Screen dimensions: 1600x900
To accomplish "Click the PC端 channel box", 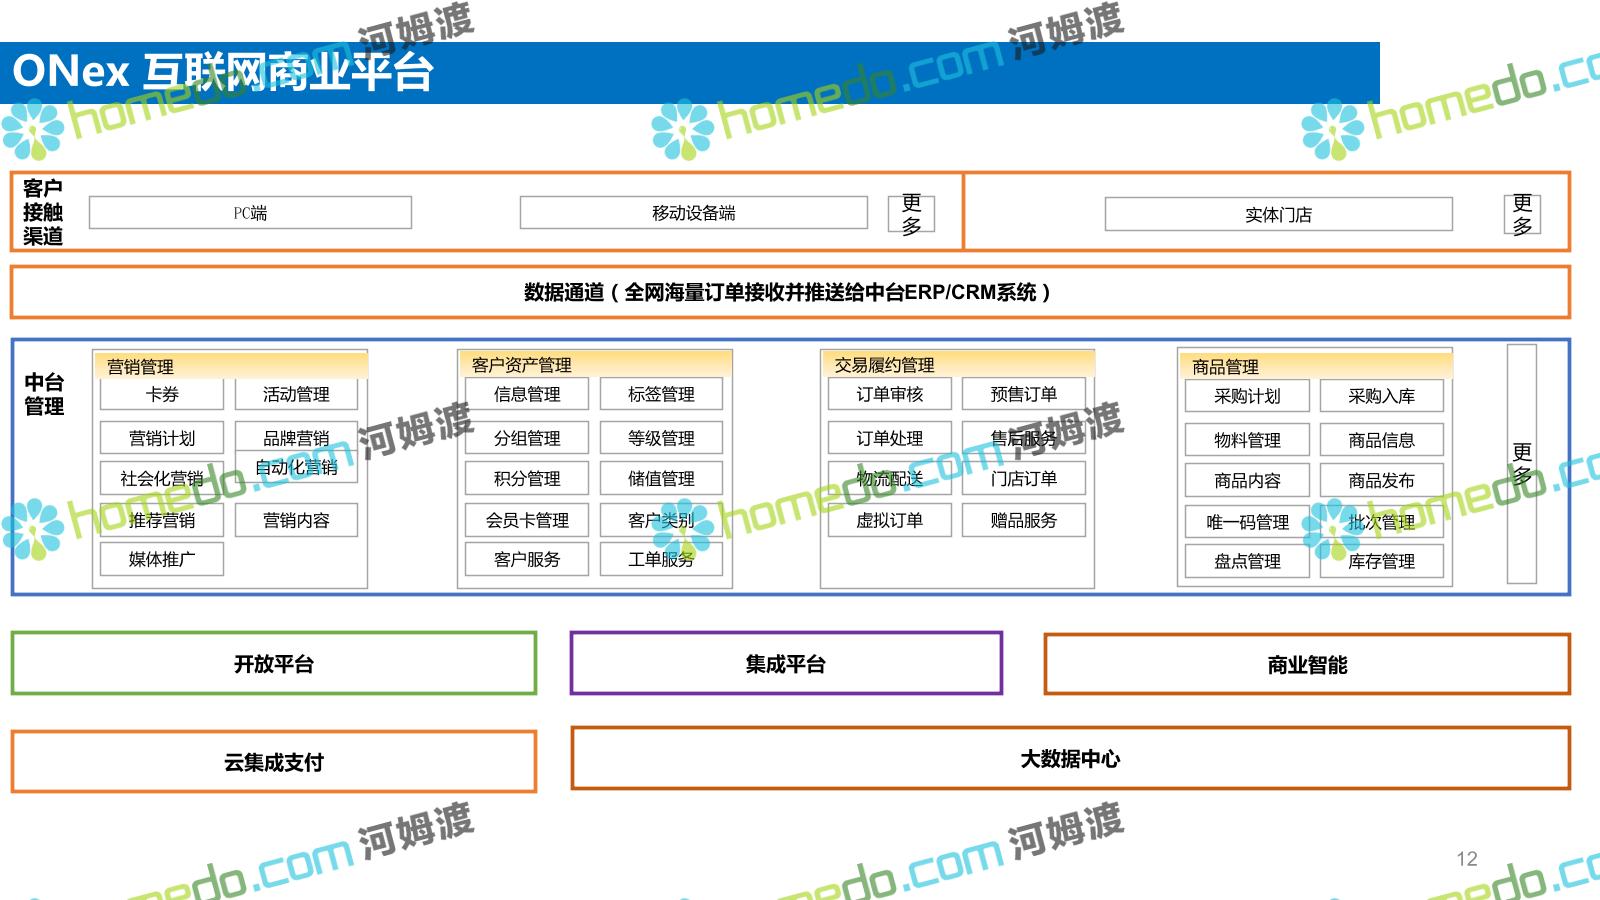I will point(250,213).
